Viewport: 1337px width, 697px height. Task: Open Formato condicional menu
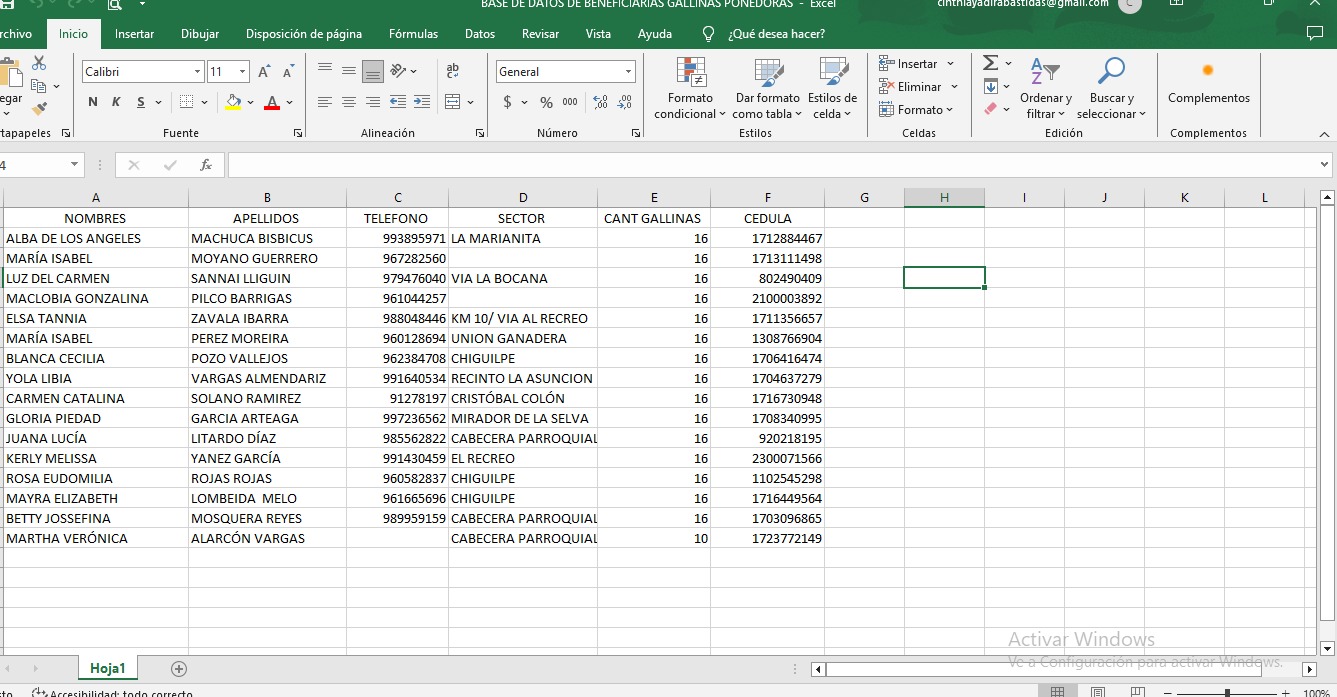coord(690,89)
